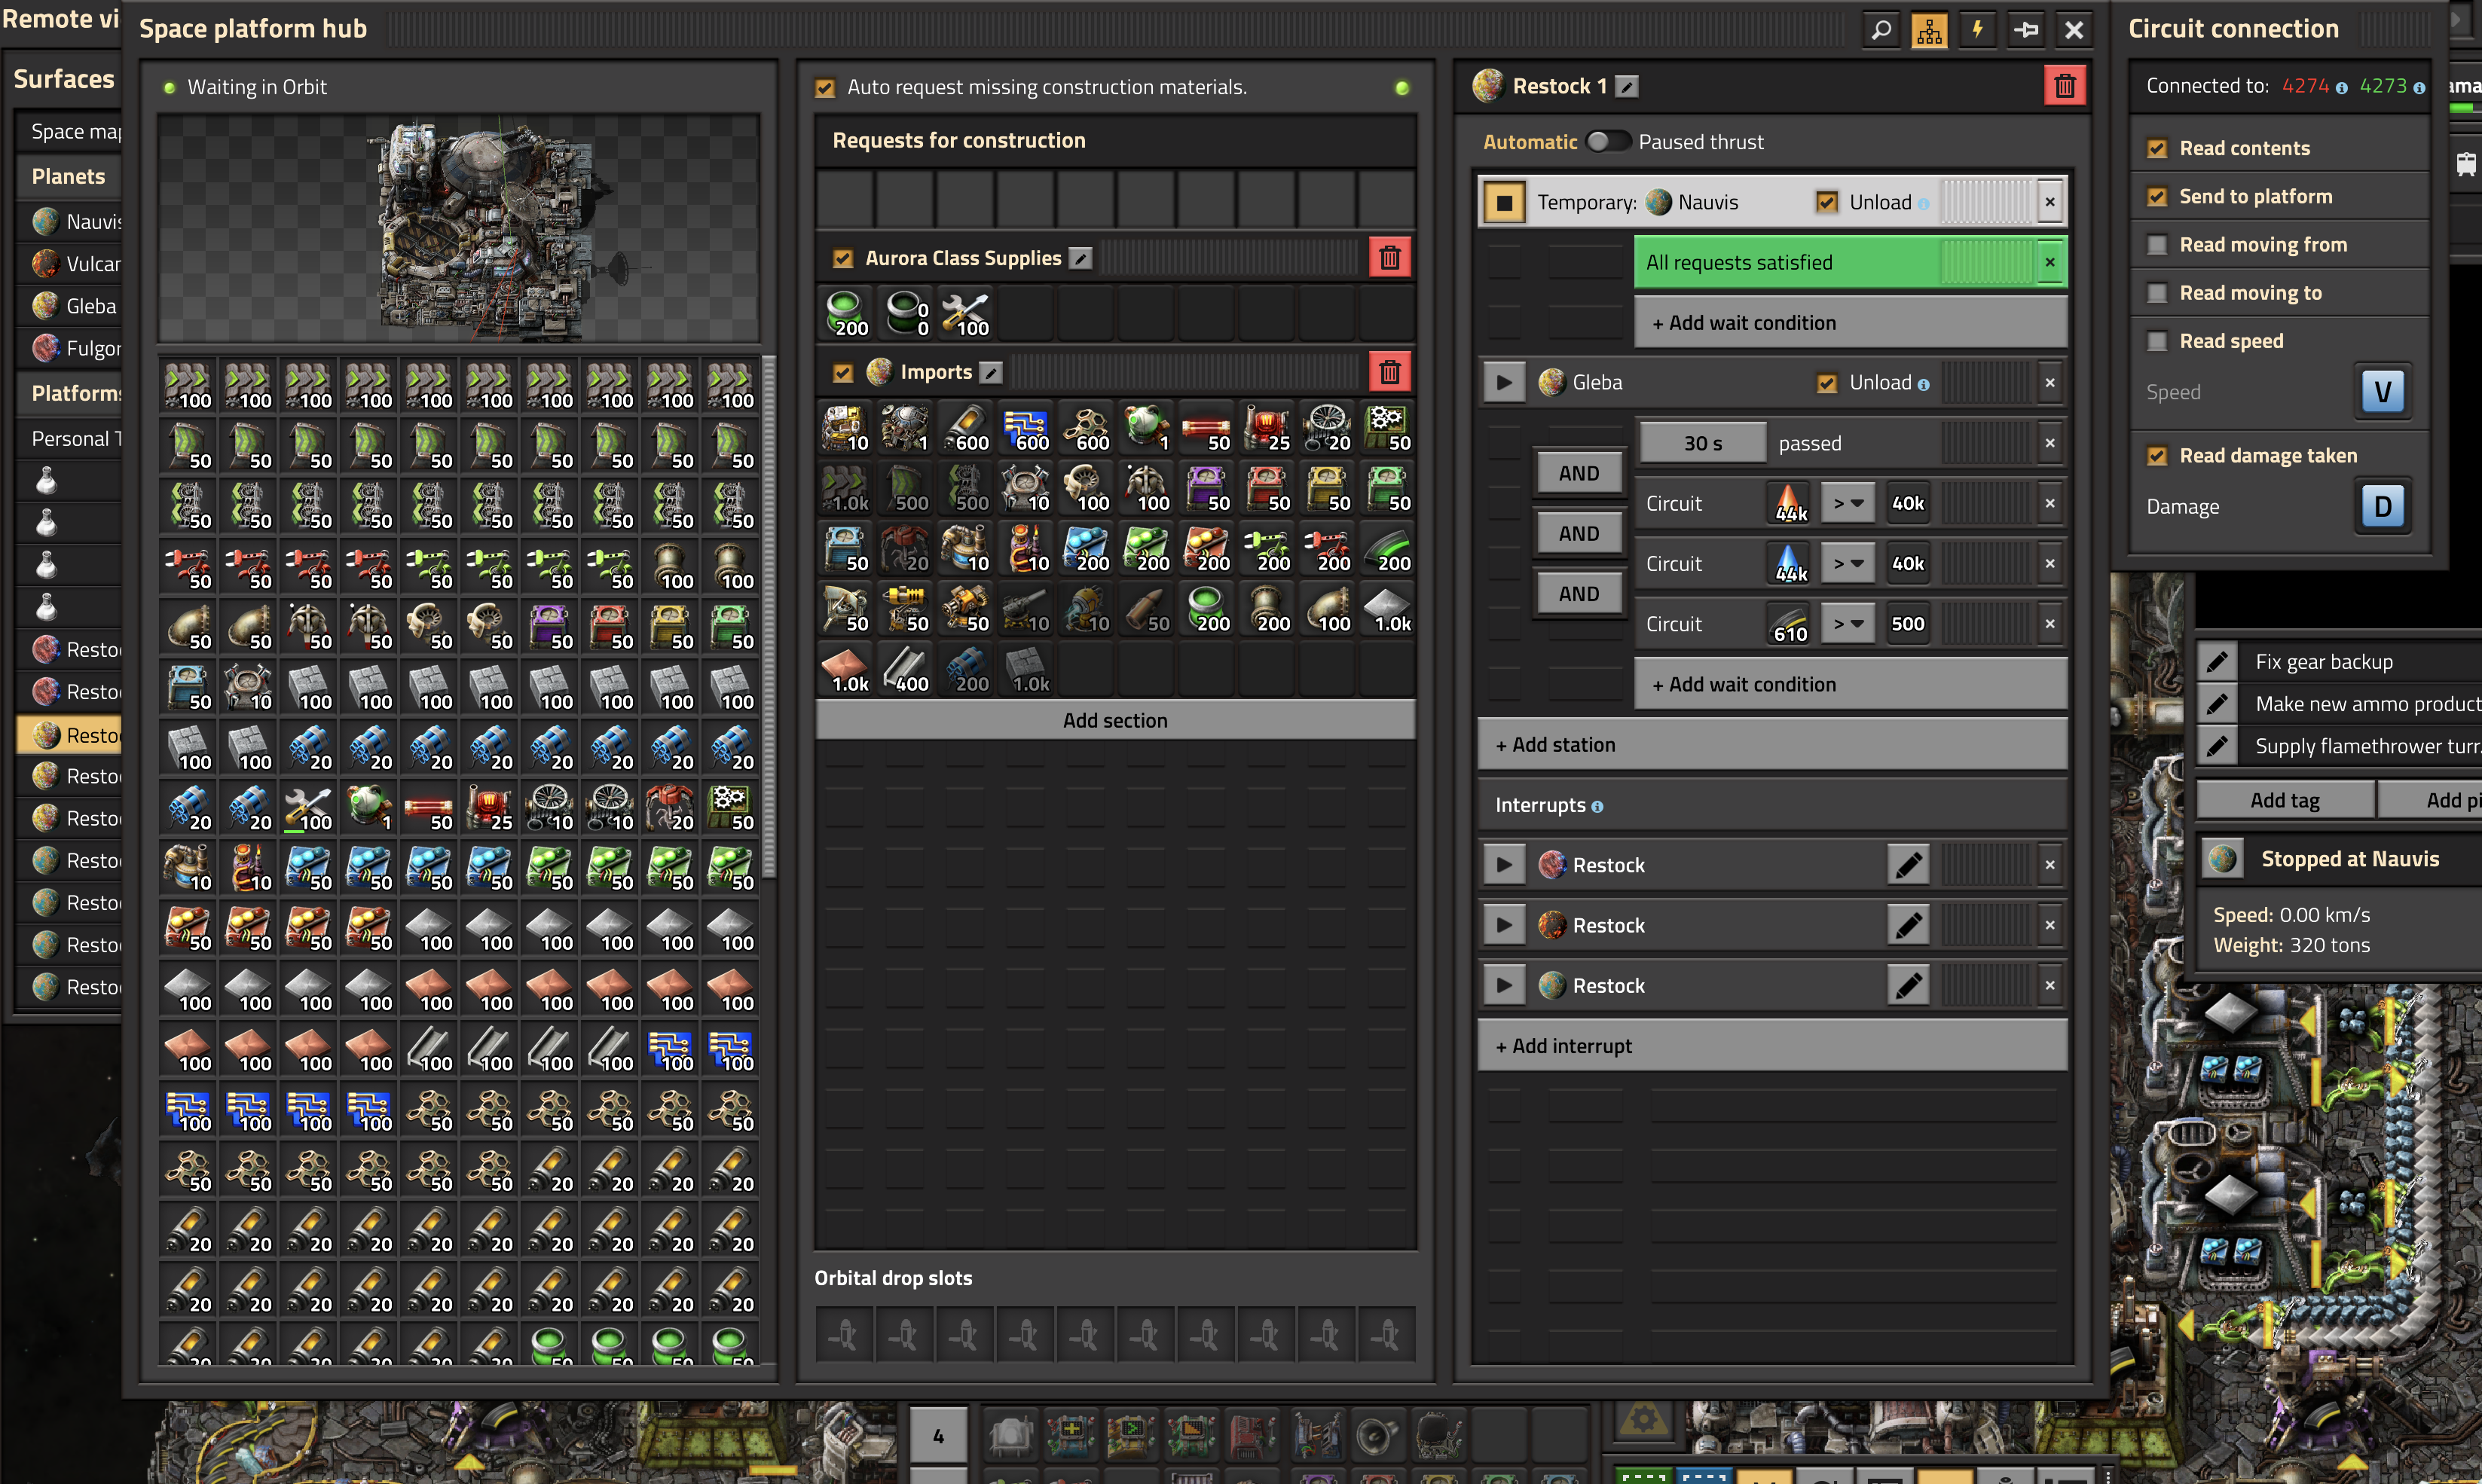Click the 30 s time value field
The height and width of the screenshot is (1484, 2482).
[1703, 443]
